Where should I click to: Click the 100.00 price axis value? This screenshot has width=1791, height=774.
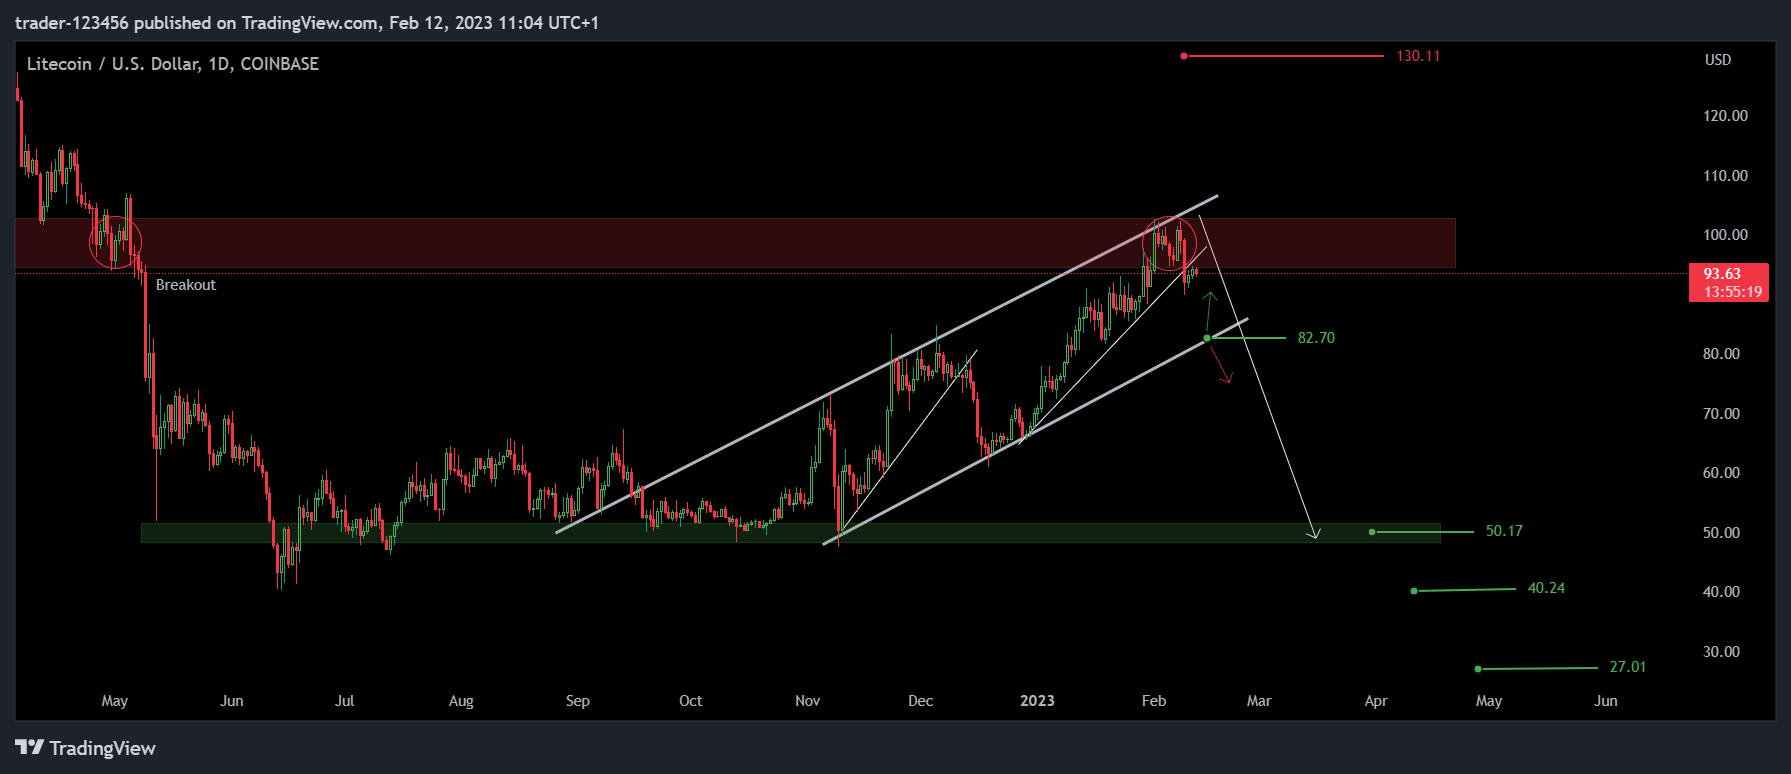click(1725, 235)
